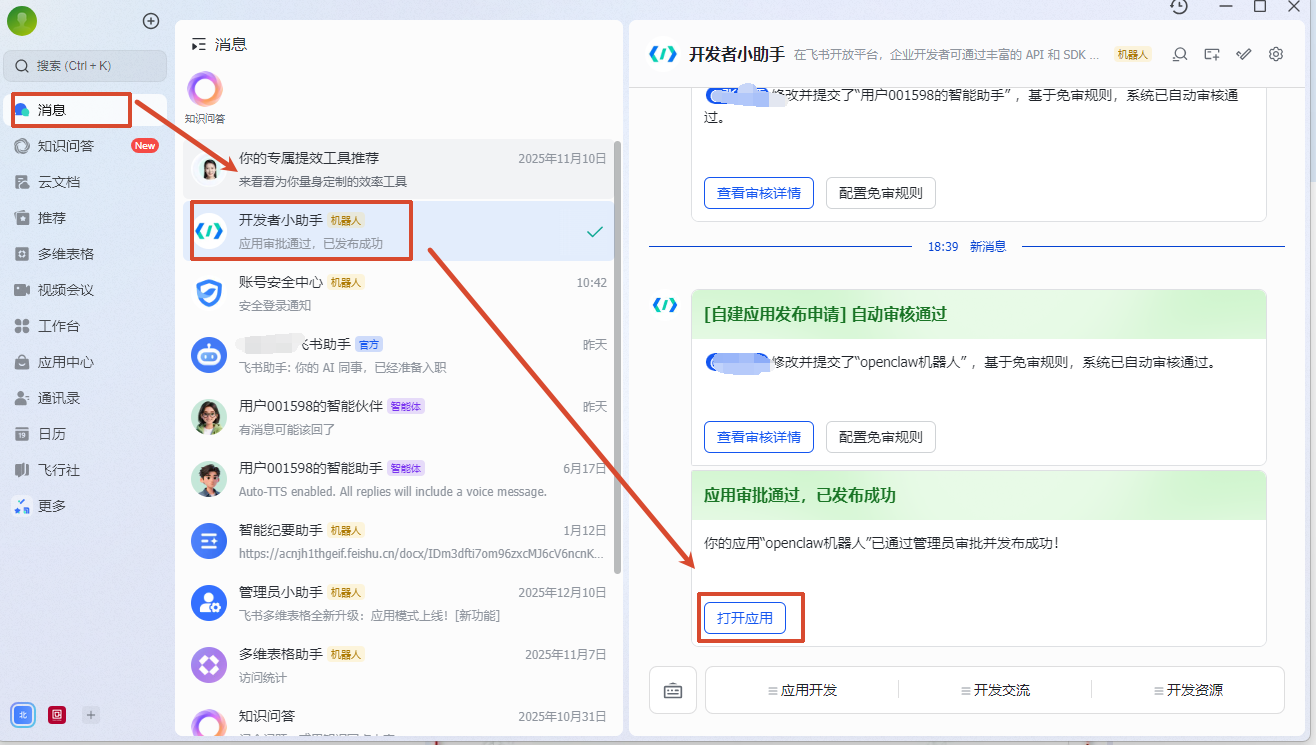Focus the 搜索 (Ctrl+K) search box
1316x745 pixels.
[x=85, y=66]
